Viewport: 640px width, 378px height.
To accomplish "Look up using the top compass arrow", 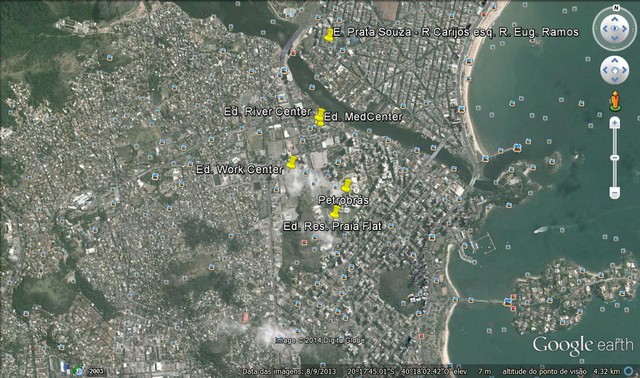I will (615, 19).
